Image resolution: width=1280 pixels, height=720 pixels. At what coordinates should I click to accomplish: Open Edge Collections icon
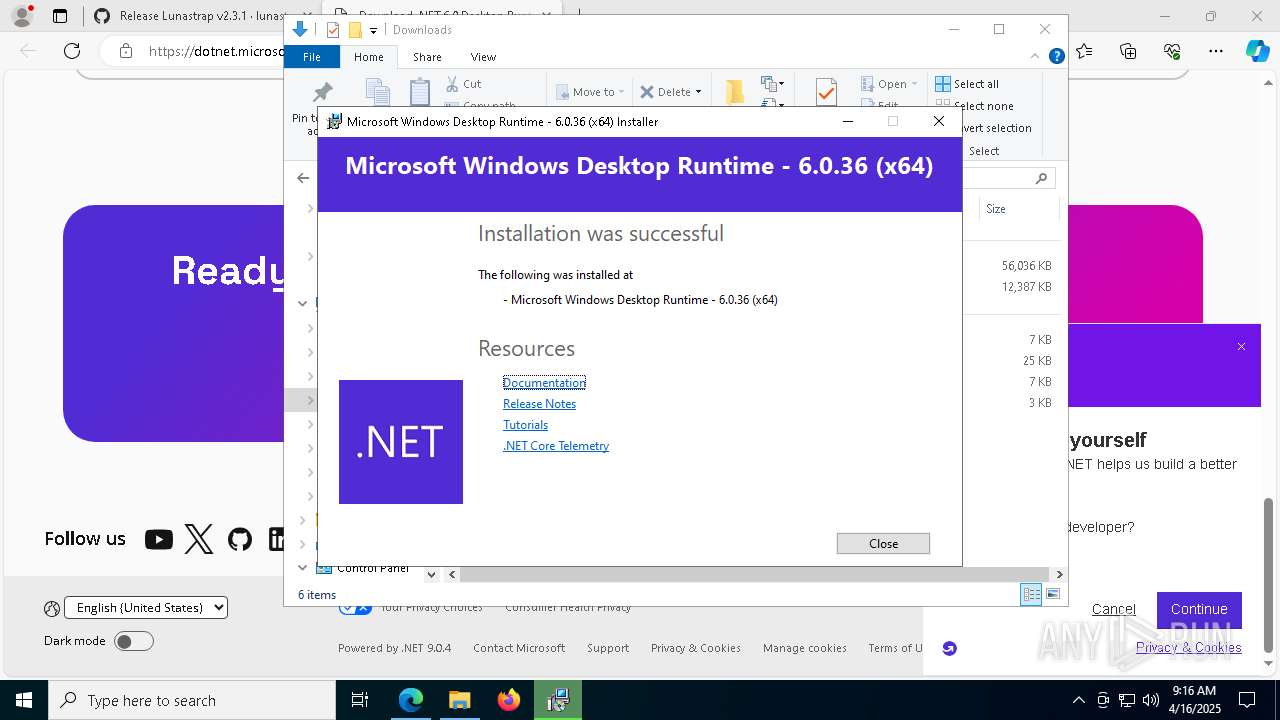(1129, 51)
